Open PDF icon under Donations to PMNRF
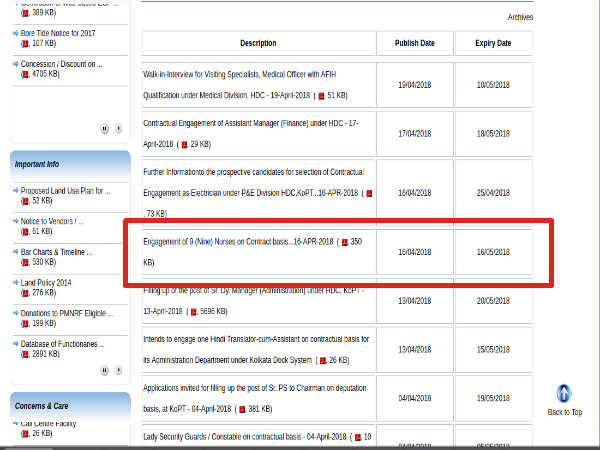 tap(25, 324)
